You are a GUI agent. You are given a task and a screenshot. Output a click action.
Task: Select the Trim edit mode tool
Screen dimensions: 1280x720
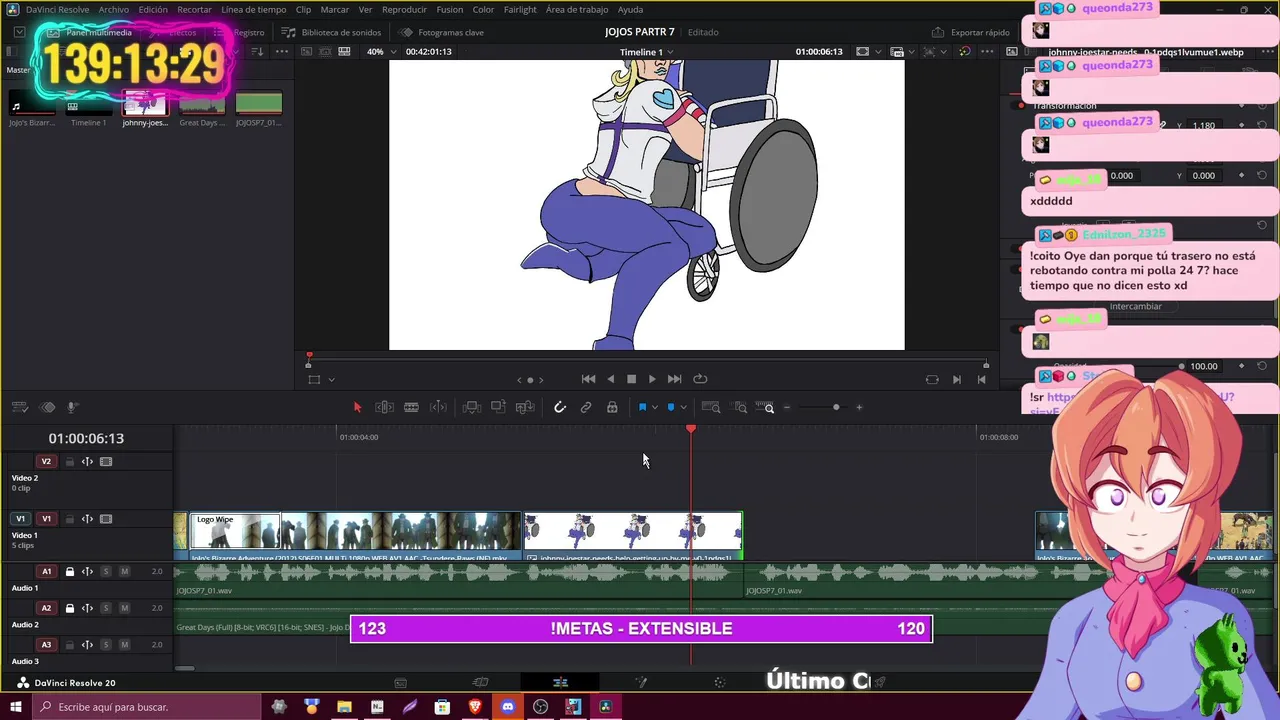[x=384, y=407]
